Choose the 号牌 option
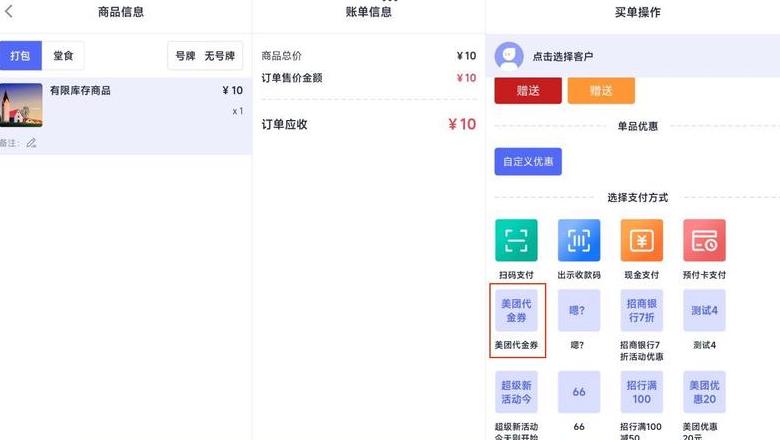 point(185,56)
